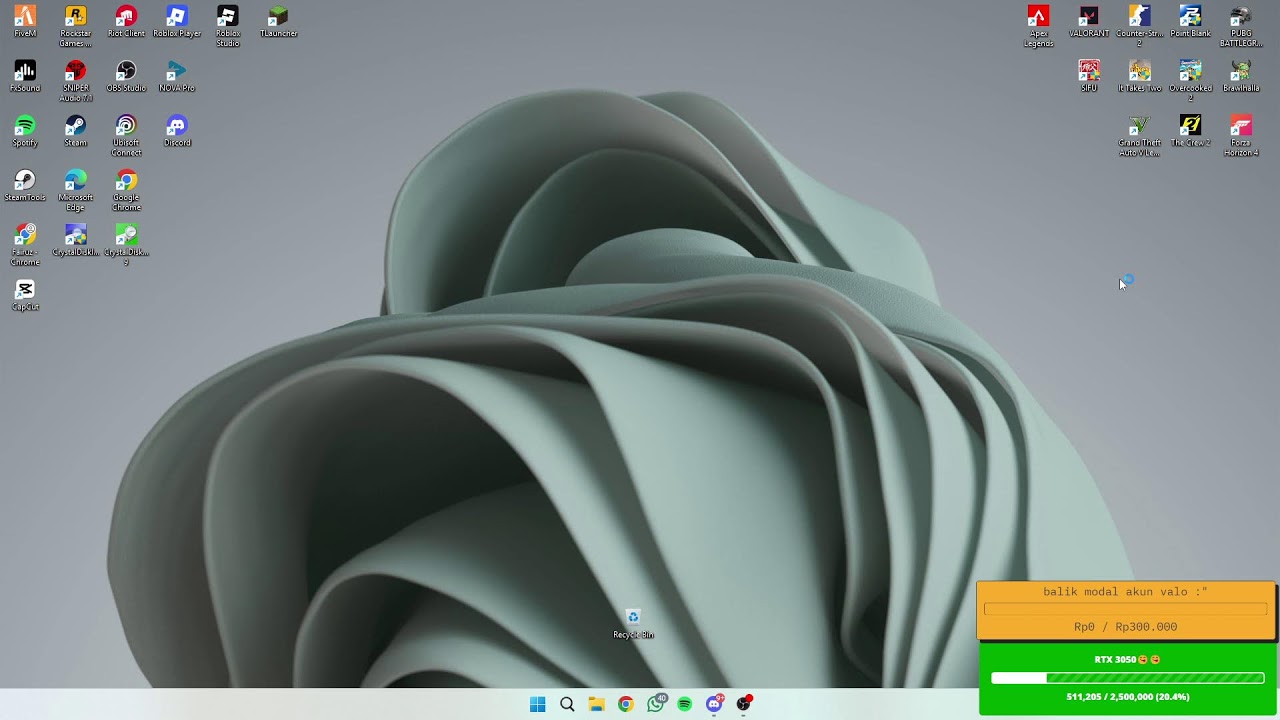Open WhatsApp from the taskbar
Image resolution: width=1280 pixels, height=720 pixels.
click(656, 704)
